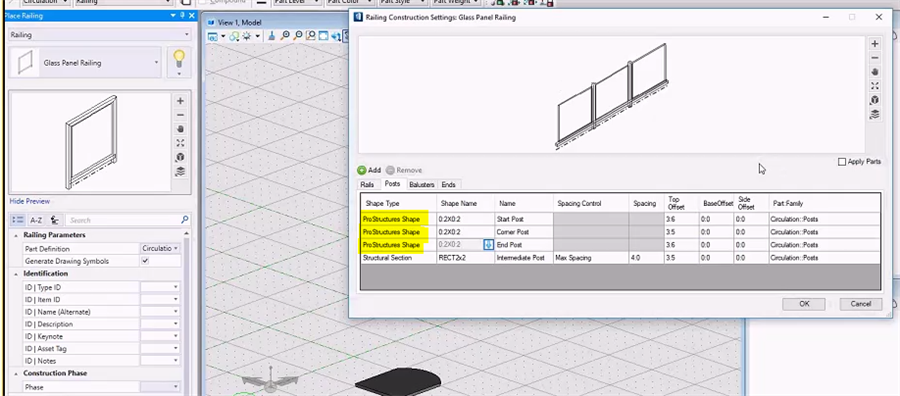
Task: Open display style layers in Place Railing preview
Action: point(180,172)
